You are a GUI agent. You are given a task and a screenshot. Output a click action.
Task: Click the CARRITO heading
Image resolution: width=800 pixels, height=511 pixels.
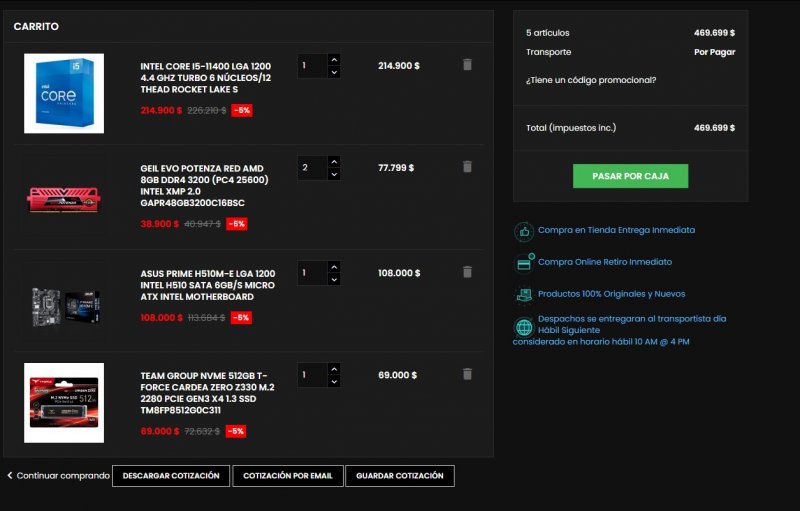(36, 27)
